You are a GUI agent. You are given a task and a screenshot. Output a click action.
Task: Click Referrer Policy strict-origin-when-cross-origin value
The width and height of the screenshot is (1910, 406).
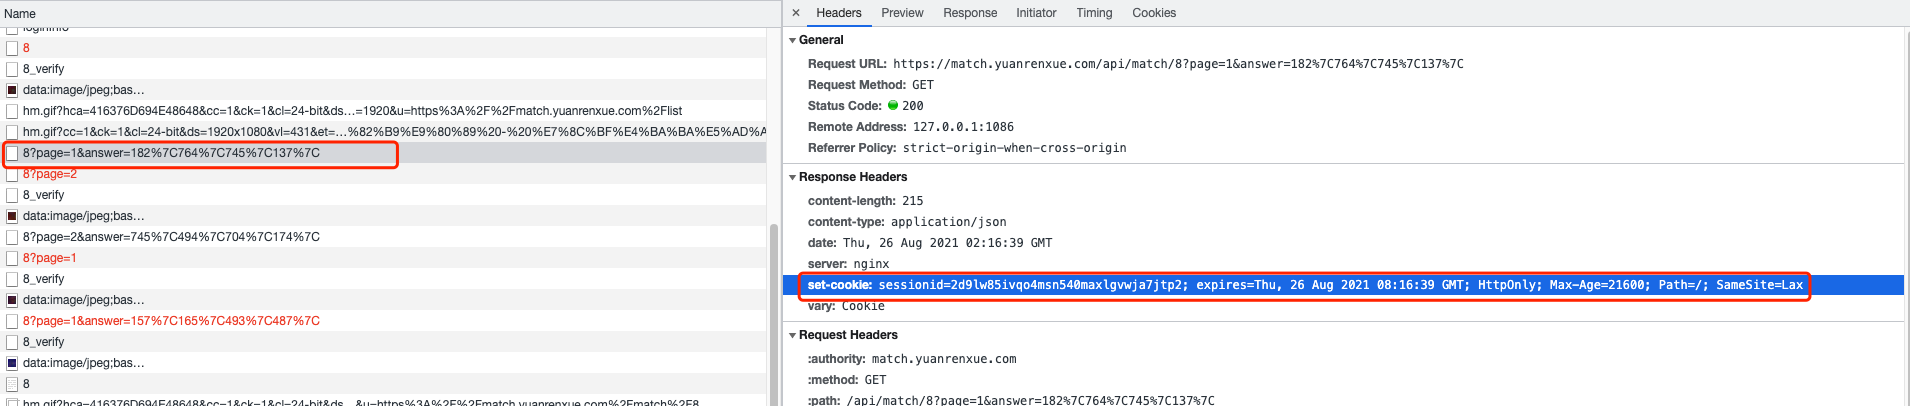point(1014,148)
